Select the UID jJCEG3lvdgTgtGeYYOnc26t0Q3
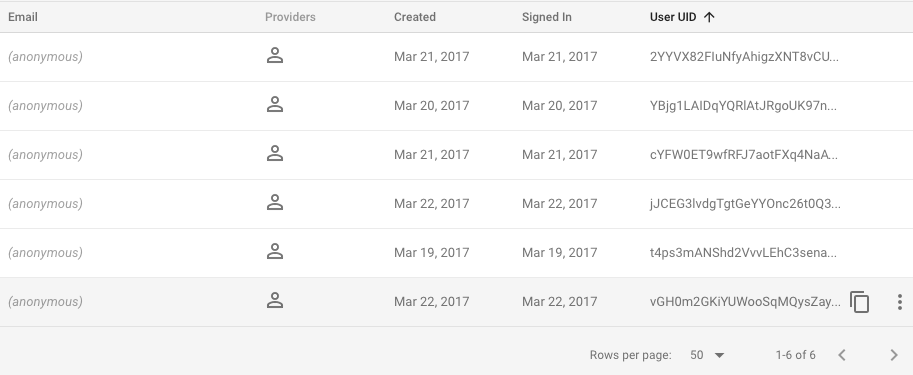913x375 pixels. pos(745,203)
